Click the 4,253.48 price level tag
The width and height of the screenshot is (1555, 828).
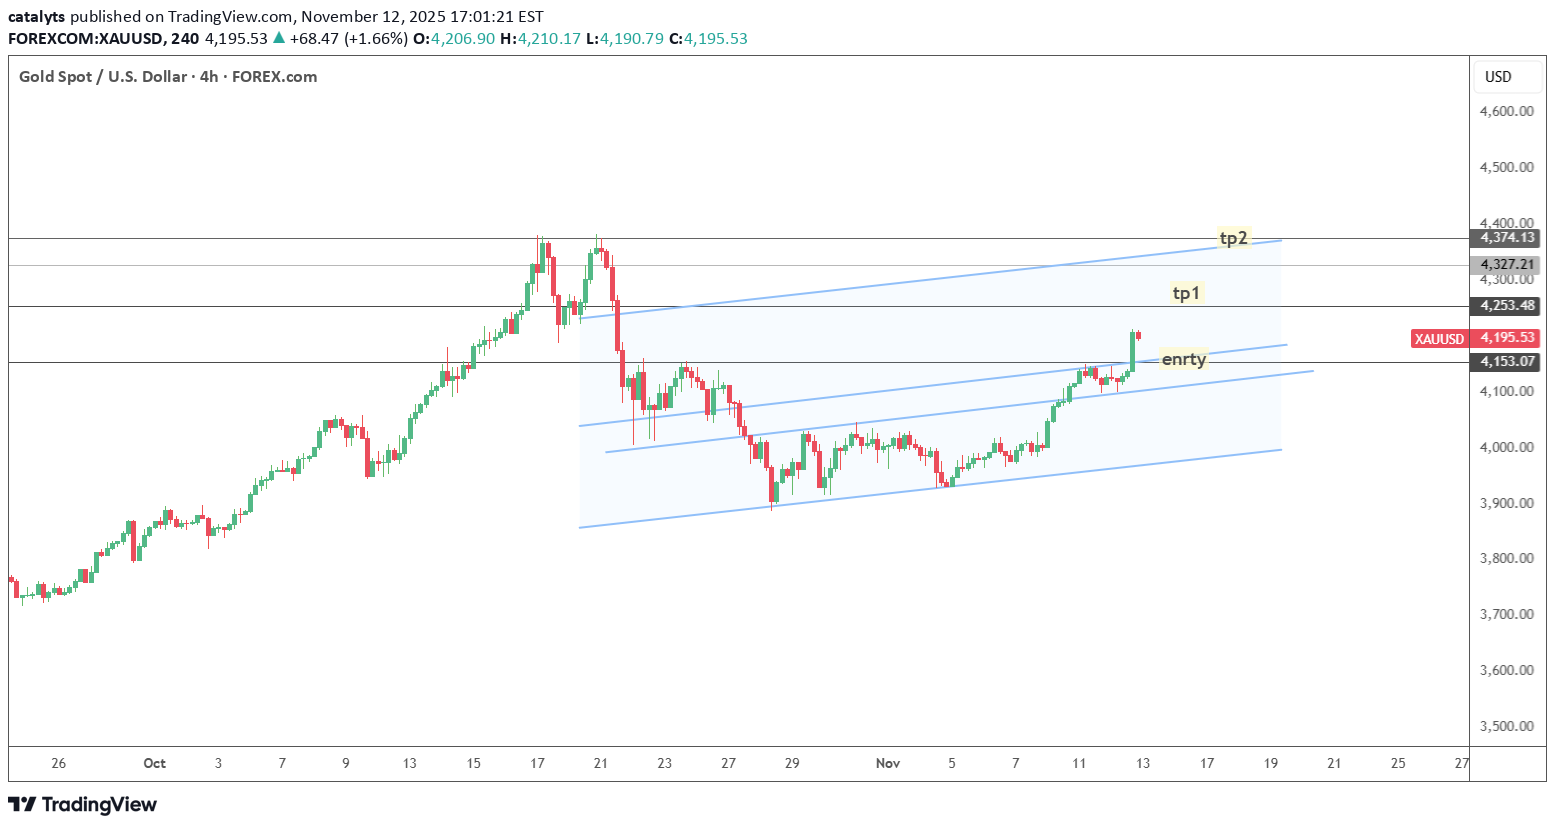pos(1506,306)
